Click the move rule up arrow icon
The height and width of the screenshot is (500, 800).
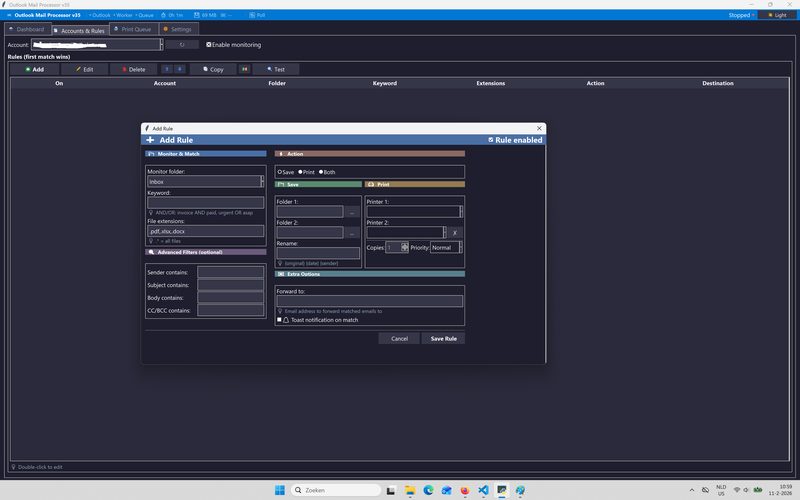point(167,69)
